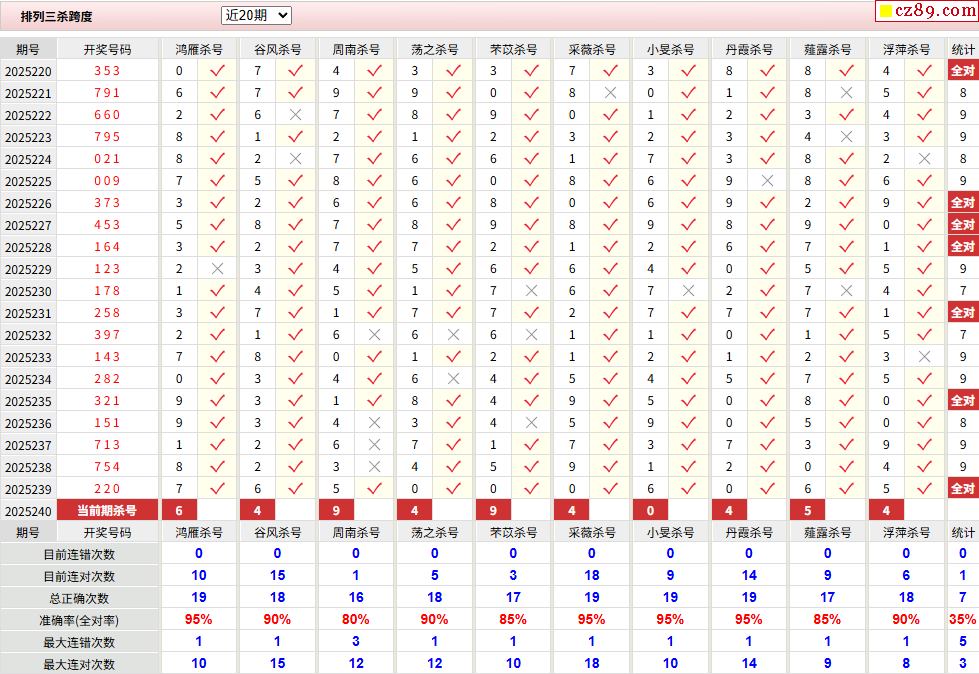Click the cz89.com site logo
Viewport: 979px width, 674px height.
tap(927, 11)
